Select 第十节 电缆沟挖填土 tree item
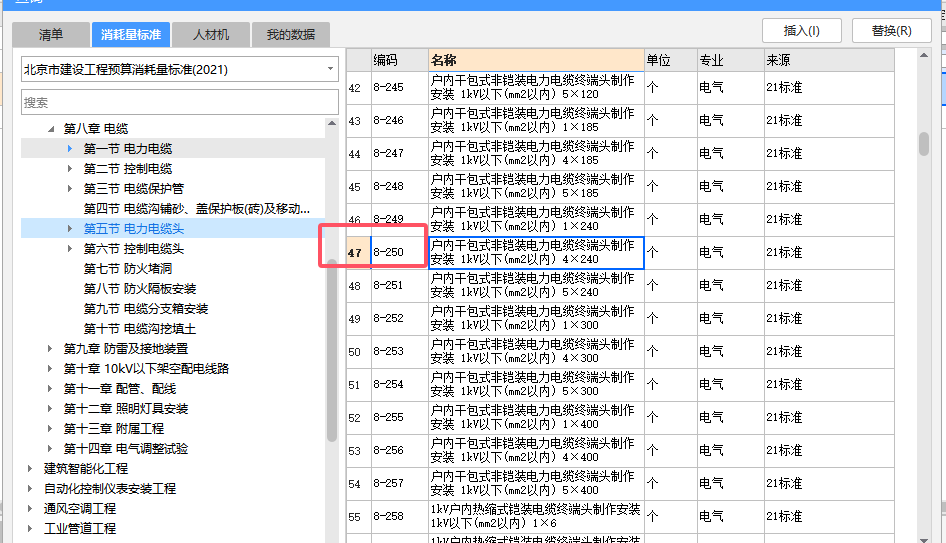Image resolution: width=946 pixels, height=543 pixels. 140,329
